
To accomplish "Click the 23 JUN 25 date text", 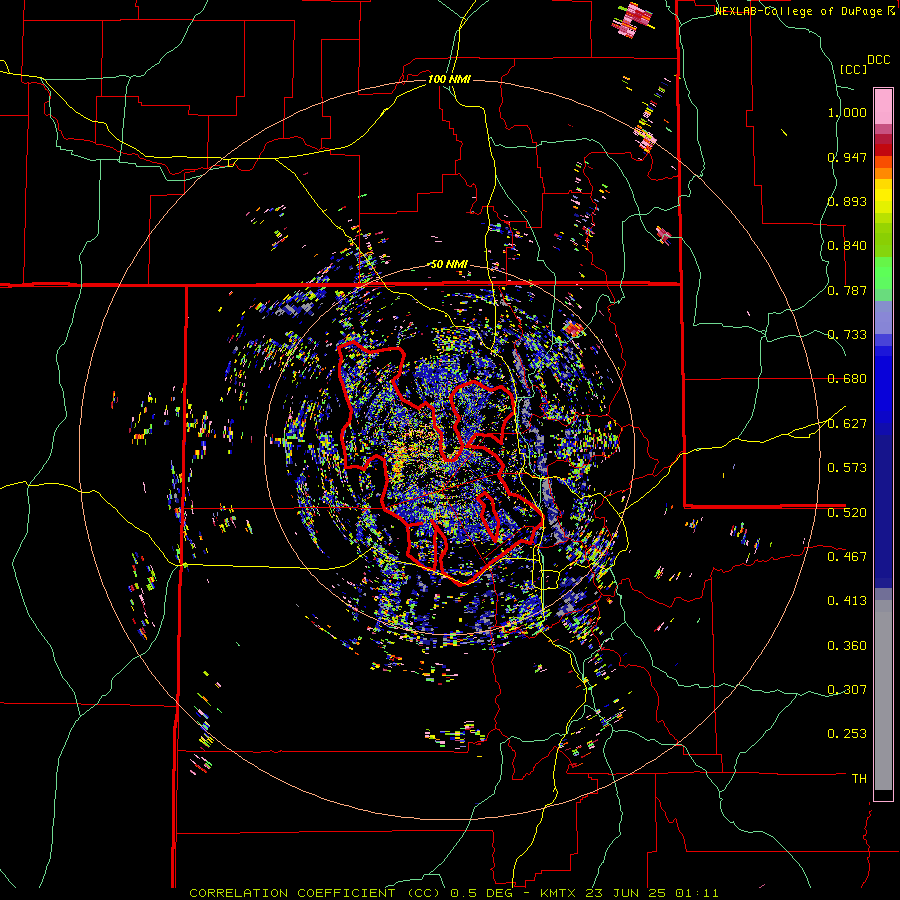I will click(626, 893).
